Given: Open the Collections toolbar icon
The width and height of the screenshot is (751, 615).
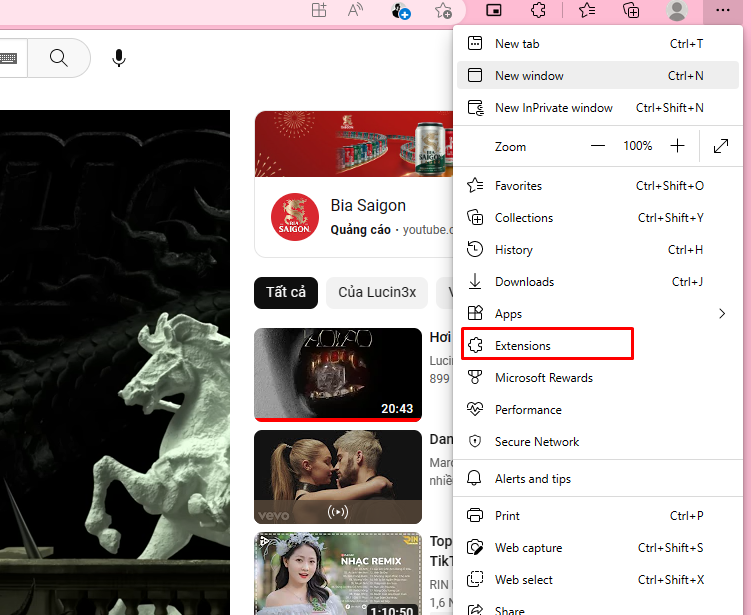Looking at the screenshot, I should click(631, 10).
